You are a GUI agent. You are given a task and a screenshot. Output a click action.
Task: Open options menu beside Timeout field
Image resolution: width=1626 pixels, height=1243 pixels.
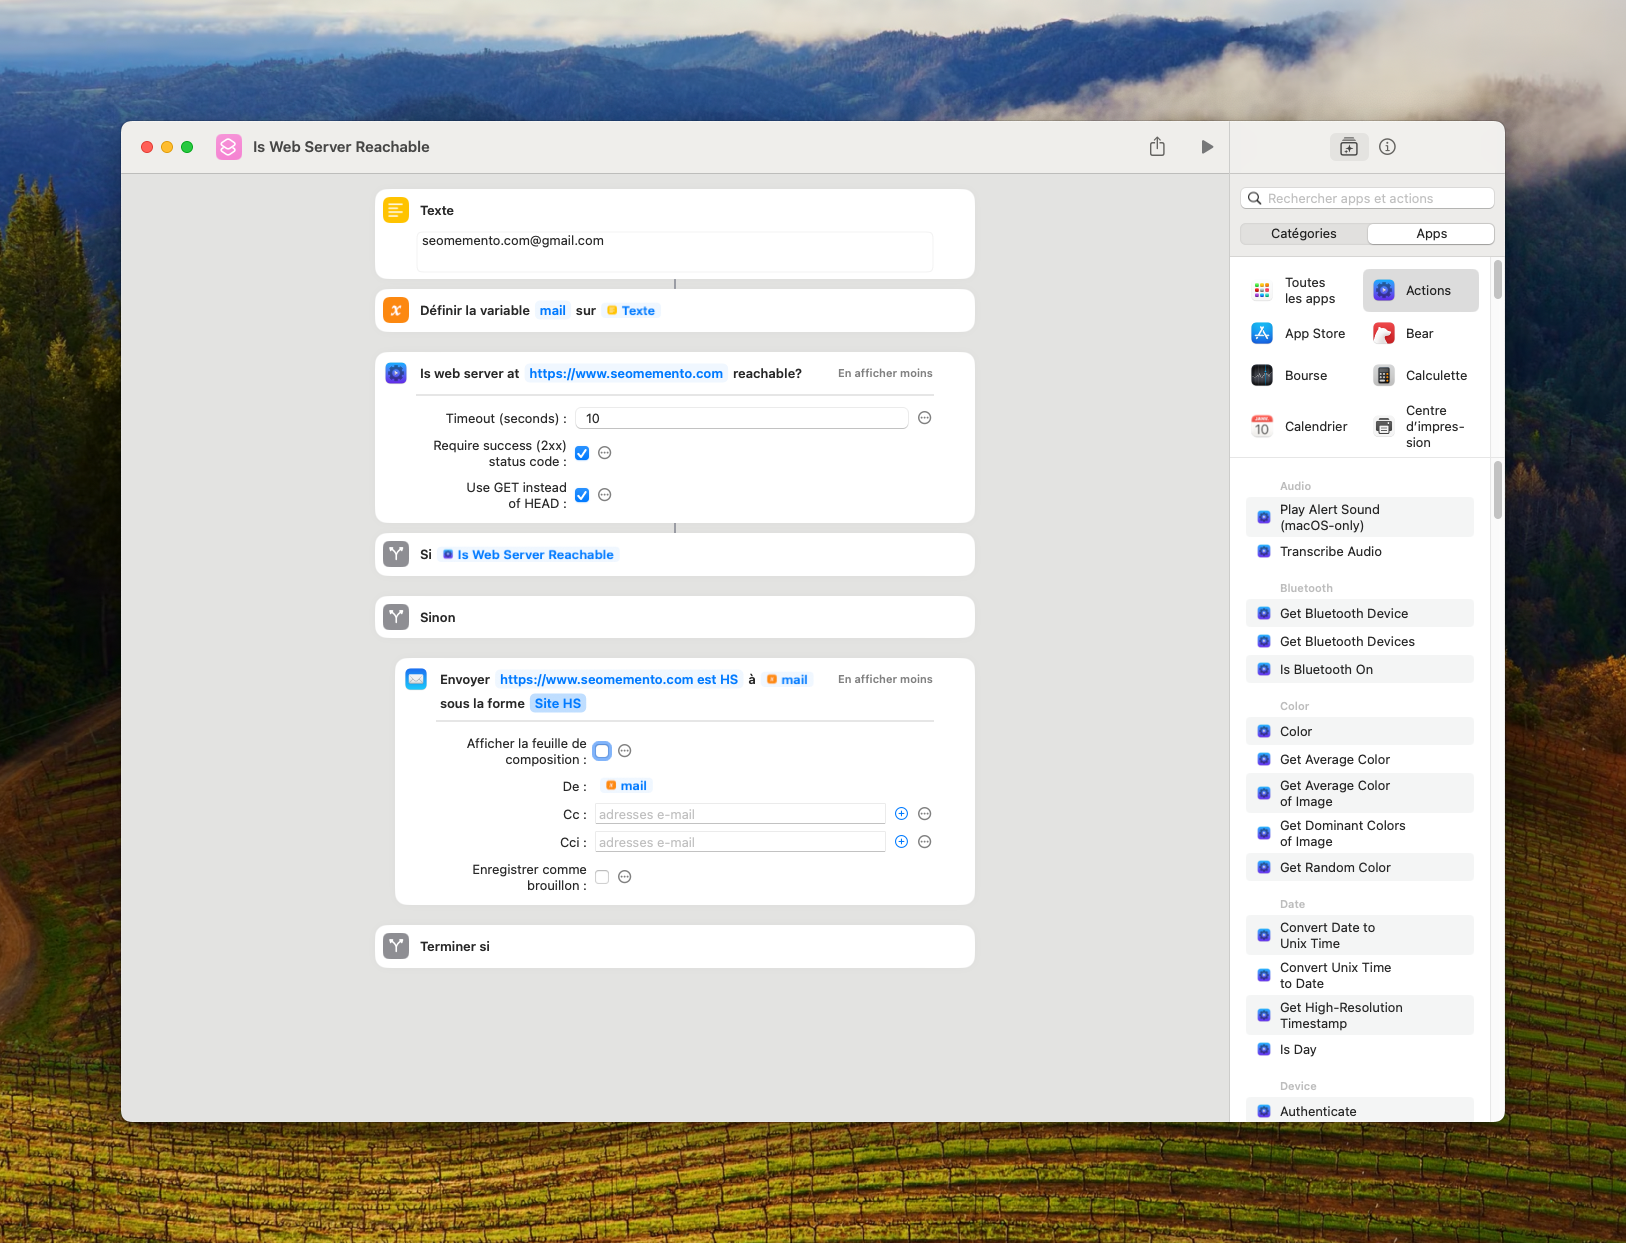pyautogui.click(x=925, y=418)
